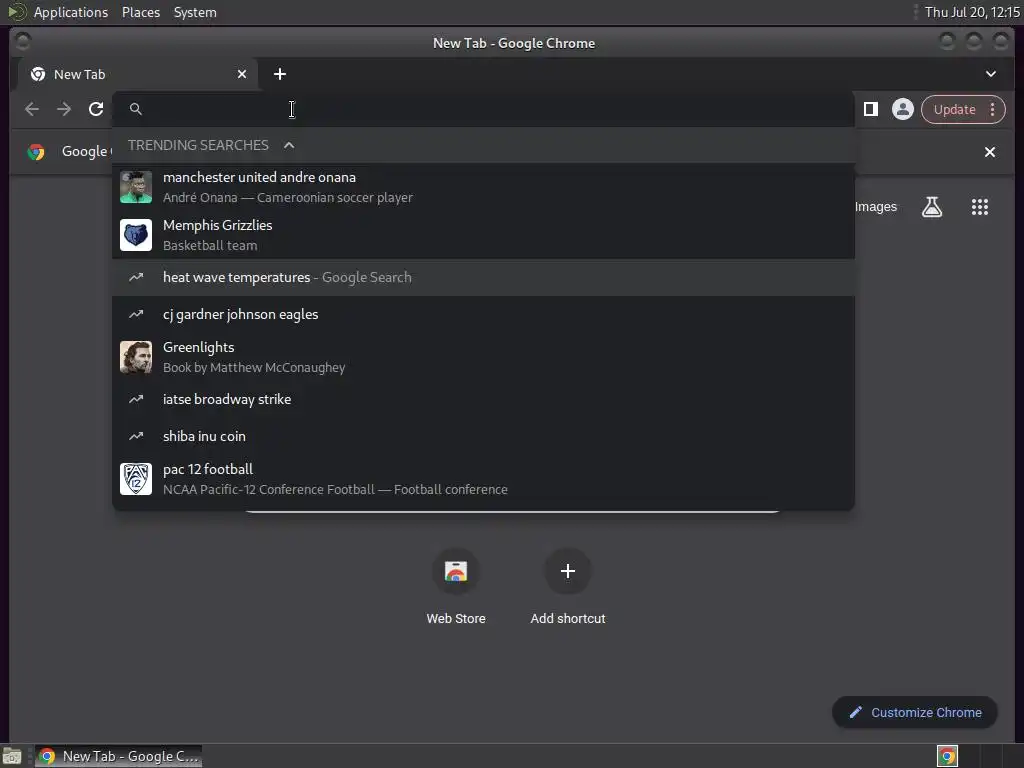Click the Pac-12 logo thumbnail
Image resolution: width=1024 pixels, height=768 pixels.
(136, 479)
